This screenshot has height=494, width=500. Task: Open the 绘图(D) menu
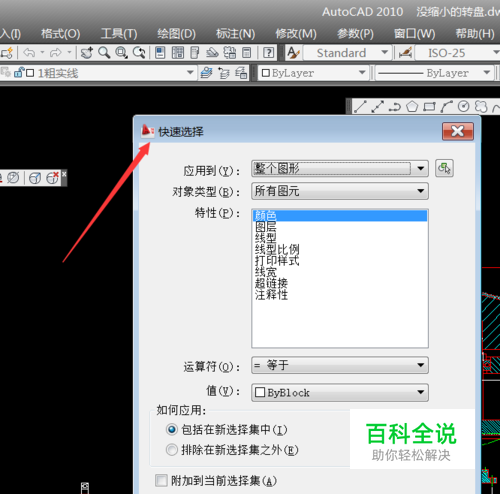[177, 33]
